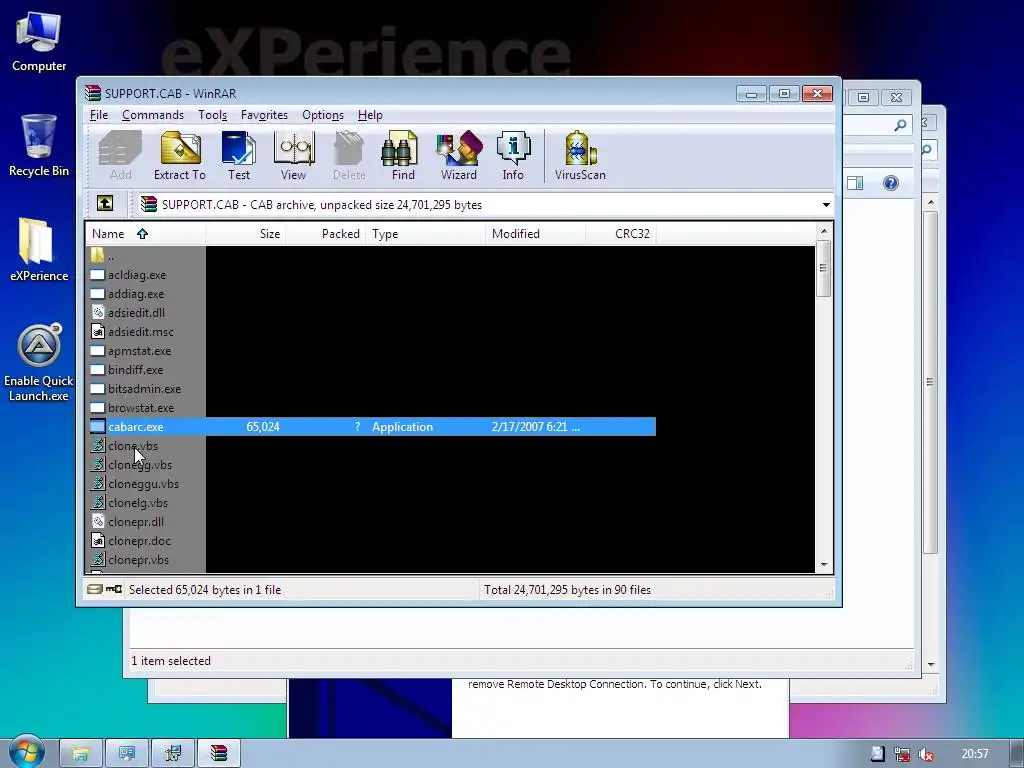
Task: Click the help icon in background Explorer window
Action: [891, 183]
